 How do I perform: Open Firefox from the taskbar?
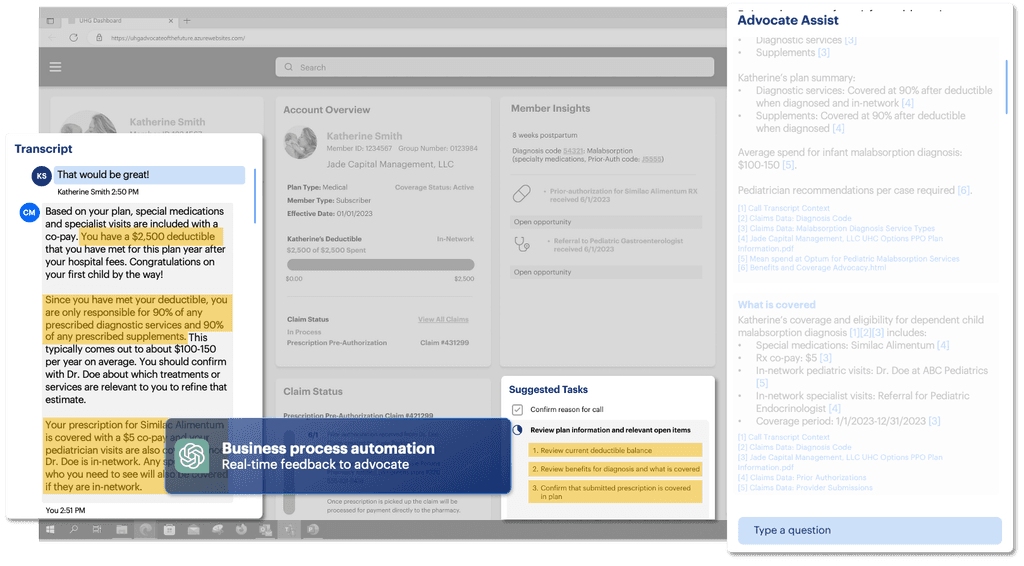pos(241,529)
